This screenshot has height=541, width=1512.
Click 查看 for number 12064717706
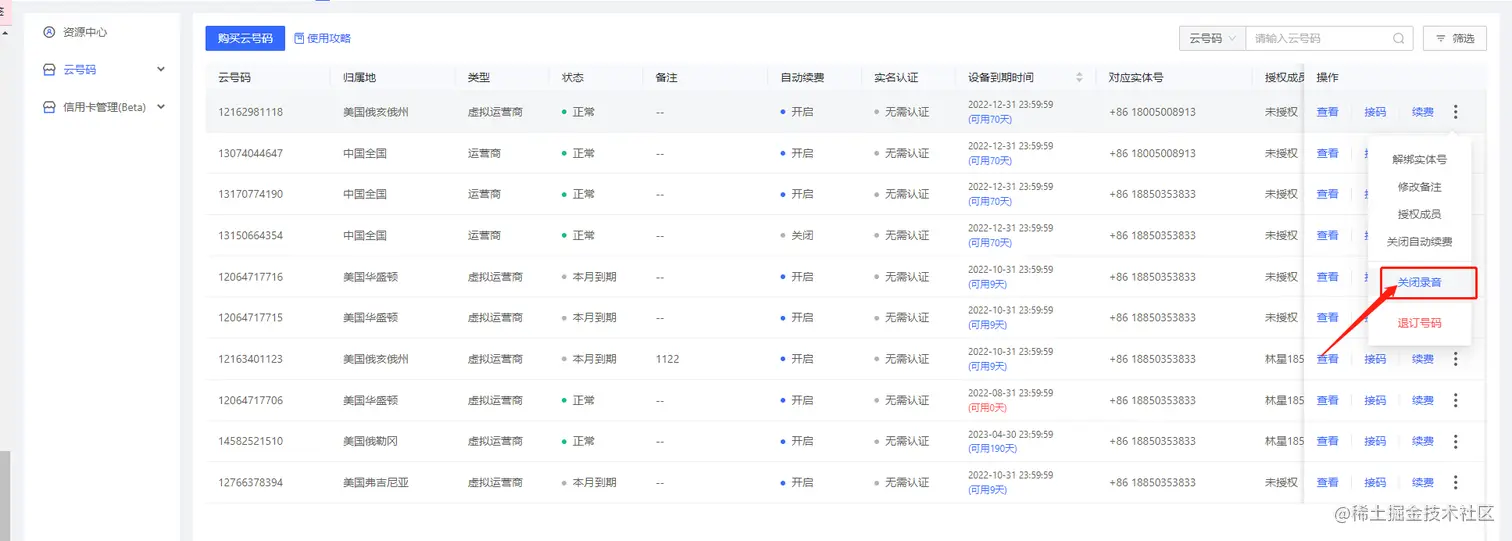[1327, 400]
